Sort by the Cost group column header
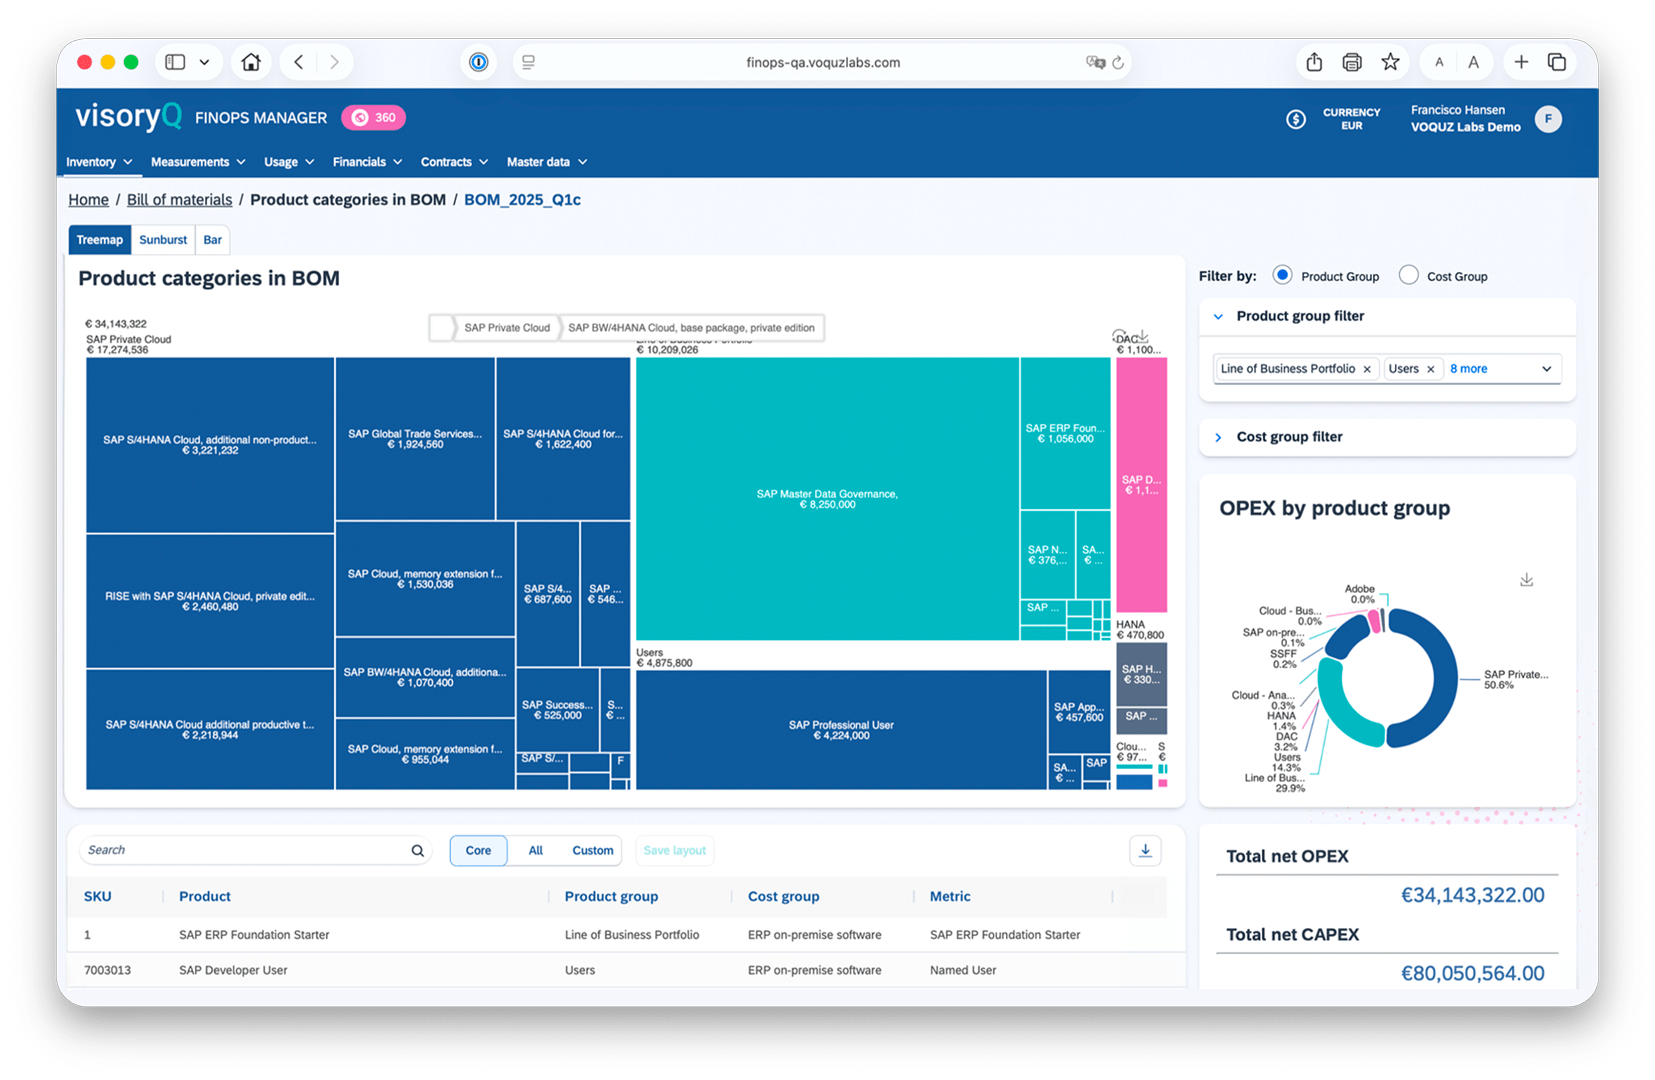This screenshot has width=1655, height=1080. pos(783,897)
